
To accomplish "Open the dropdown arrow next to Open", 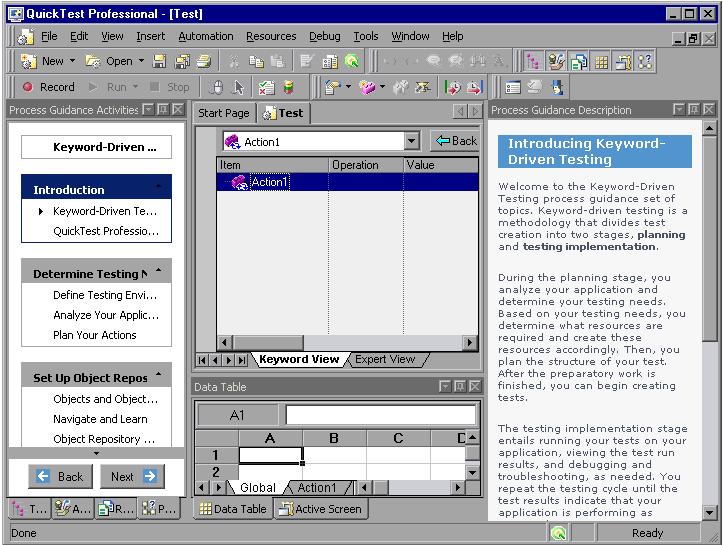I will tap(142, 61).
